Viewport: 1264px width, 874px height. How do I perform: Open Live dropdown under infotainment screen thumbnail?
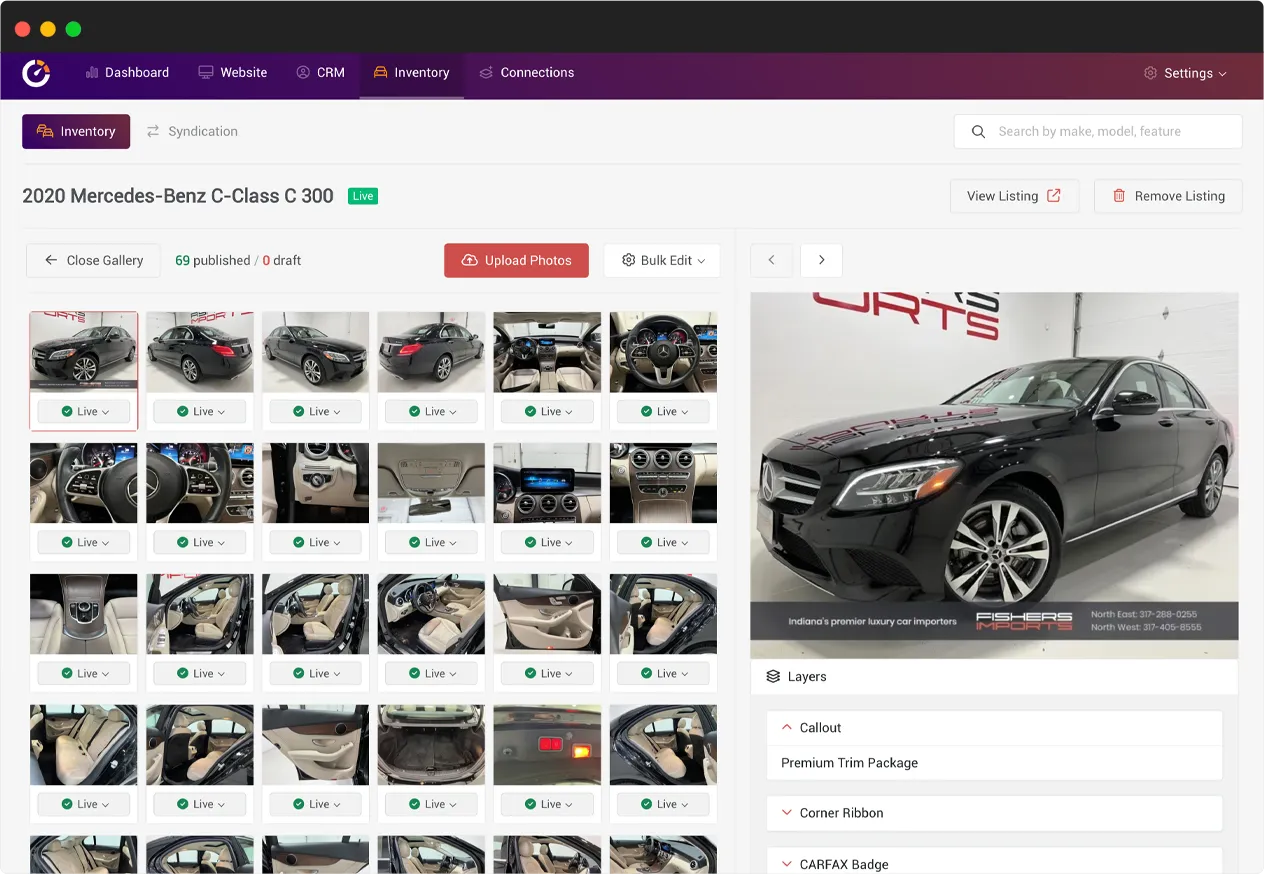coord(547,542)
